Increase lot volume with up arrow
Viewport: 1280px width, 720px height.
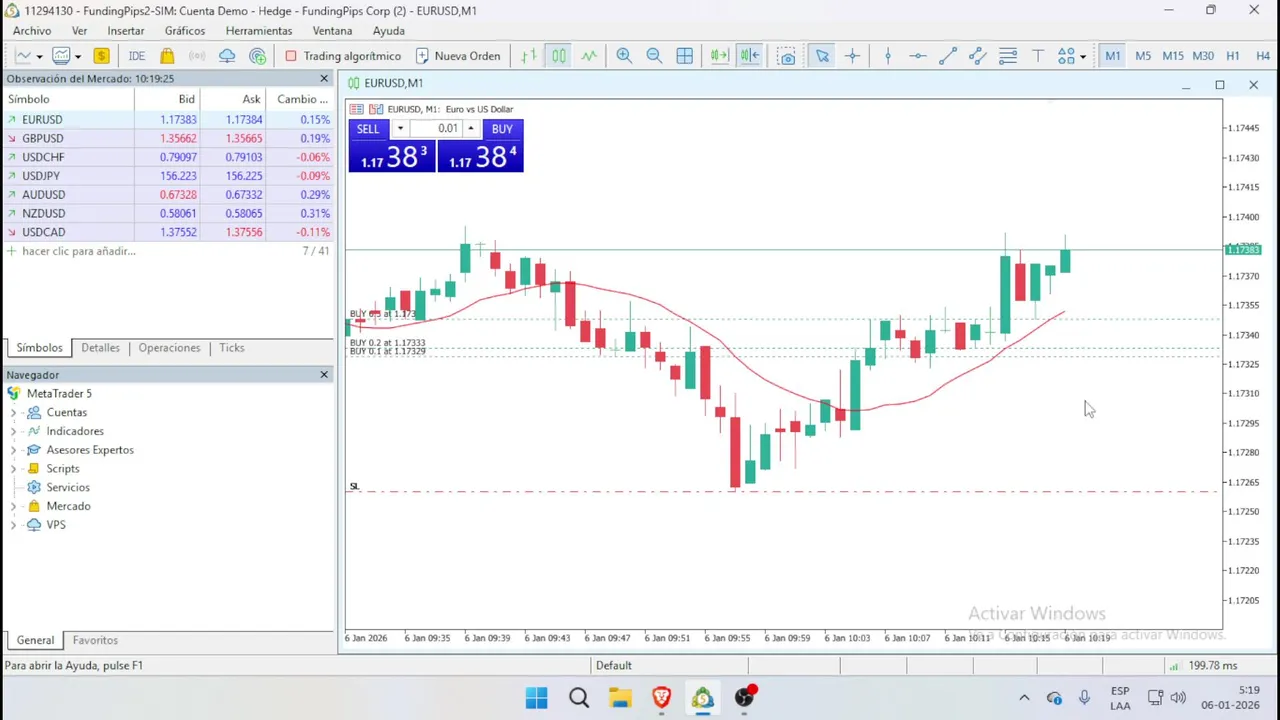[470, 129]
